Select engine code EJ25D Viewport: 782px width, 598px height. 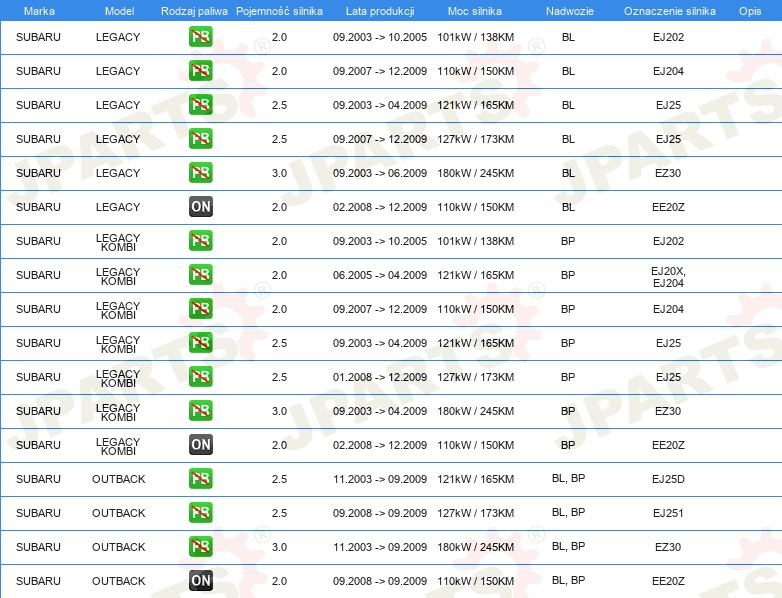668,479
